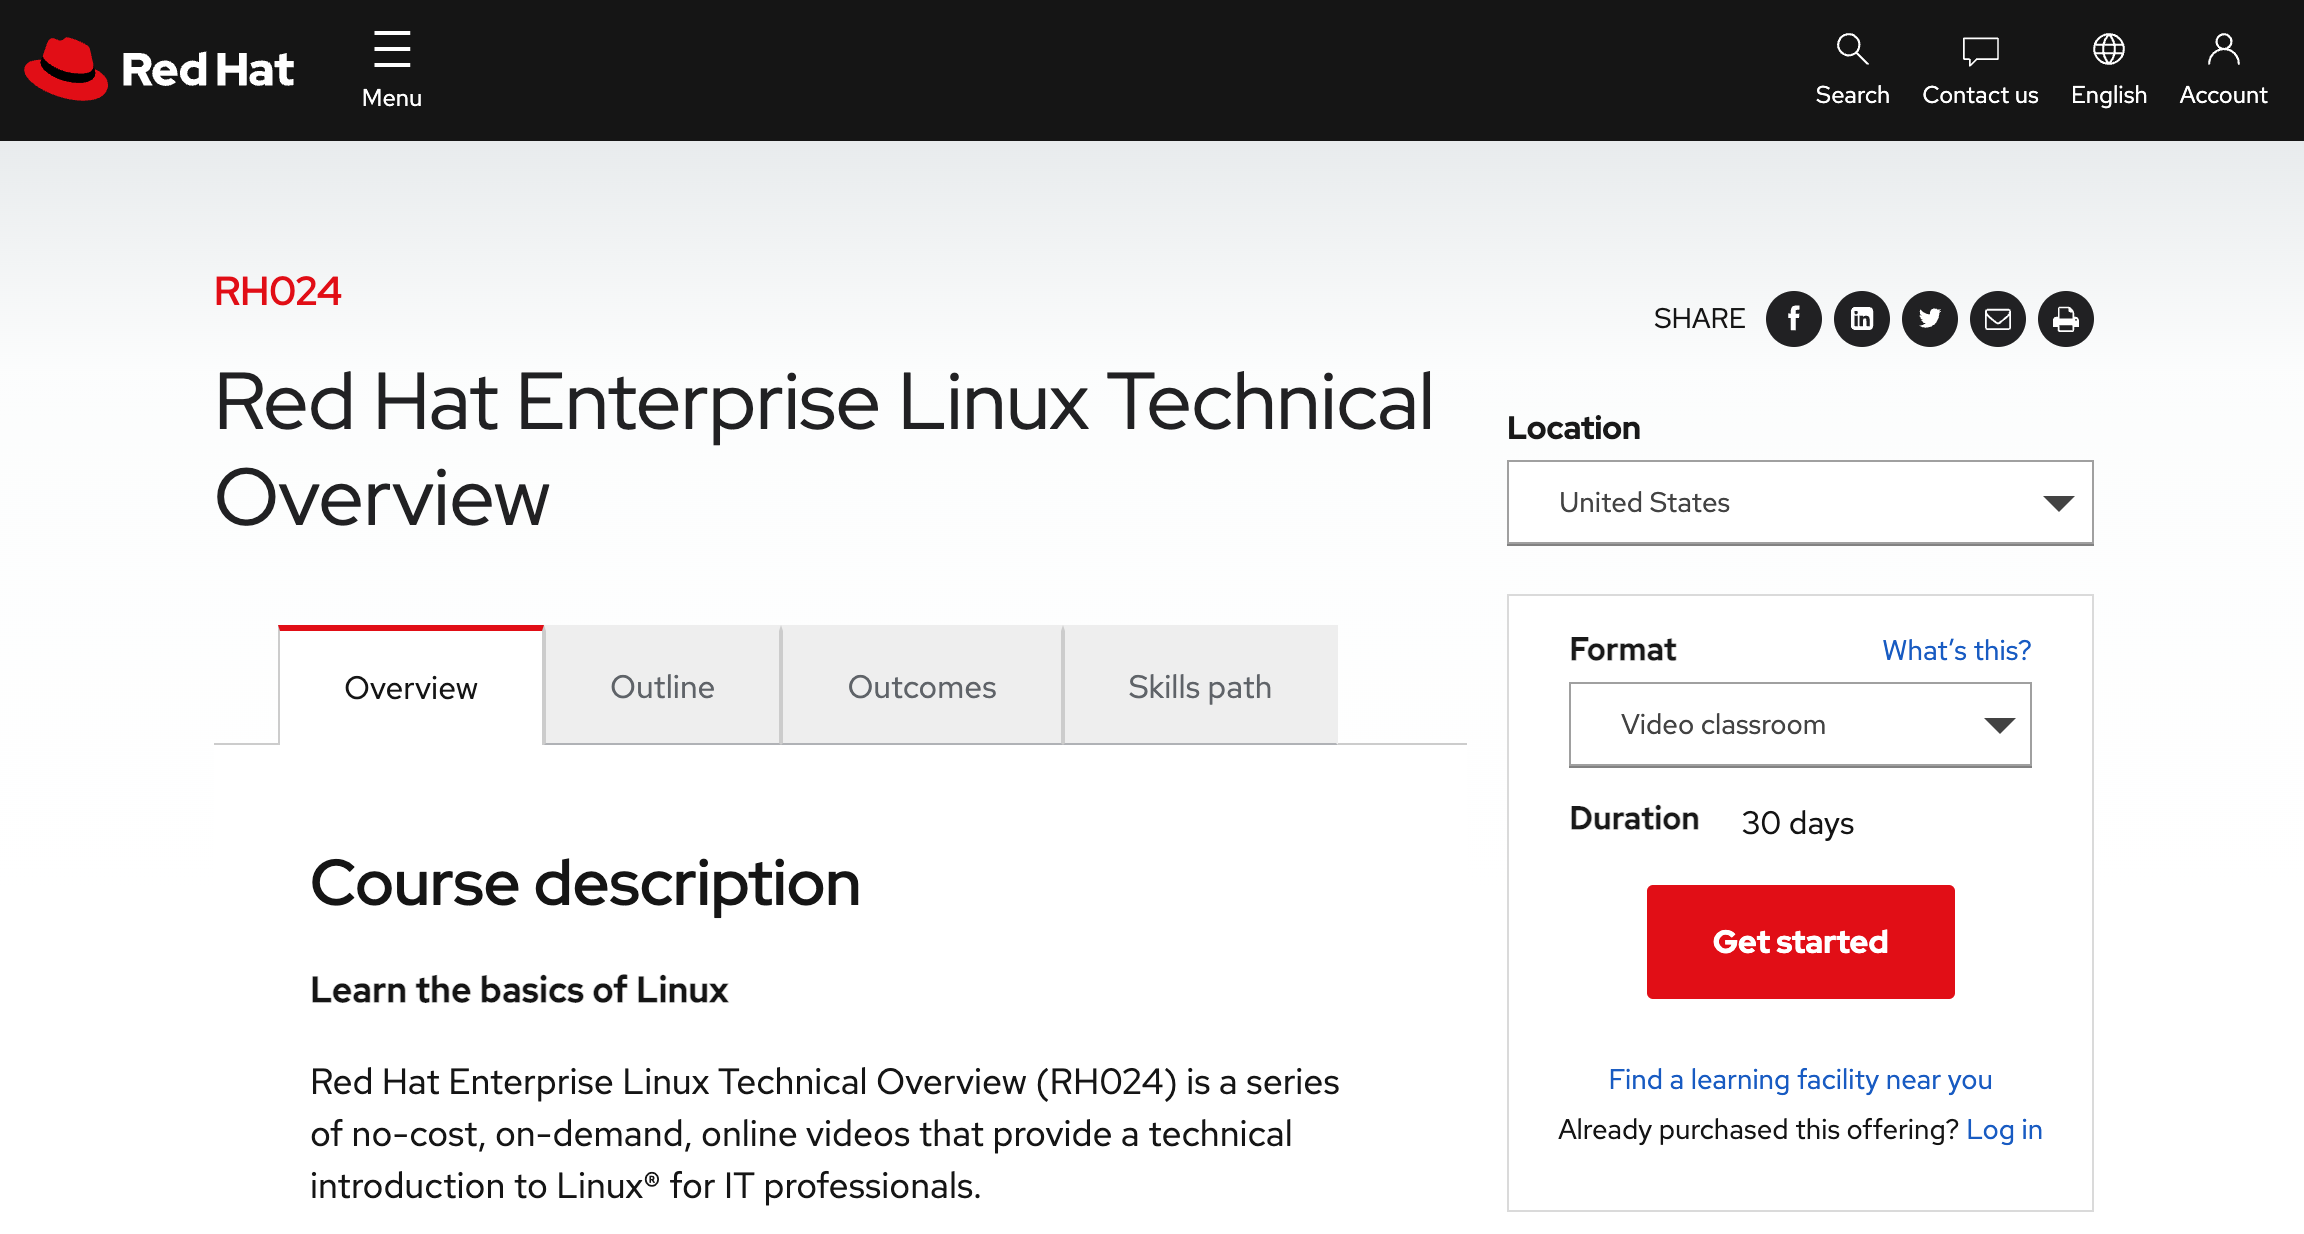Open the English language globe selector
This screenshot has height=1234, width=2304.
coord(2109,69)
